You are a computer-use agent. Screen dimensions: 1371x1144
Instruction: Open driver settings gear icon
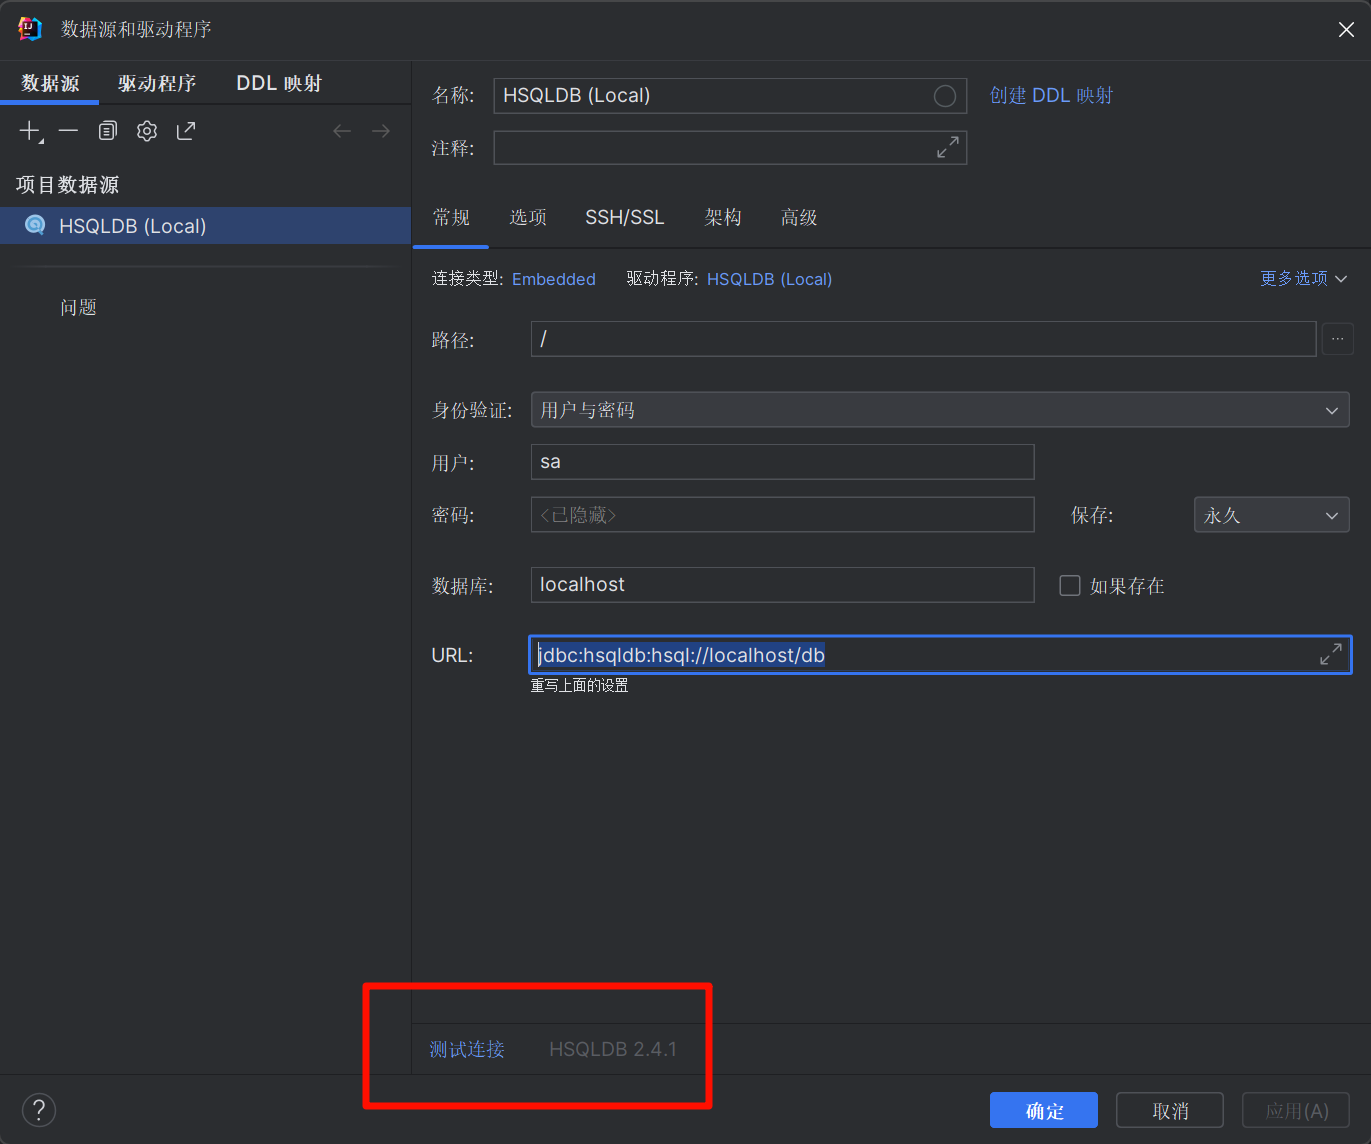click(147, 131)
